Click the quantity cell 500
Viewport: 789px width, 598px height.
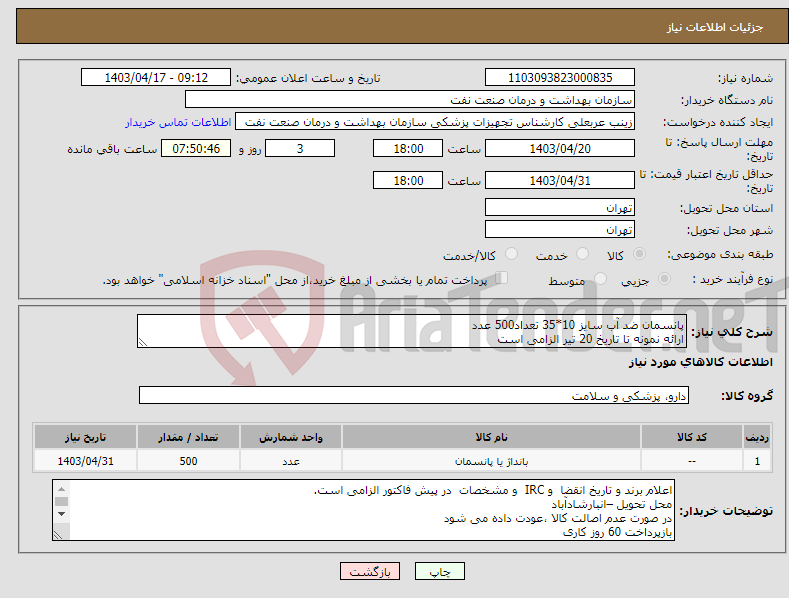[x=188, y=461]
